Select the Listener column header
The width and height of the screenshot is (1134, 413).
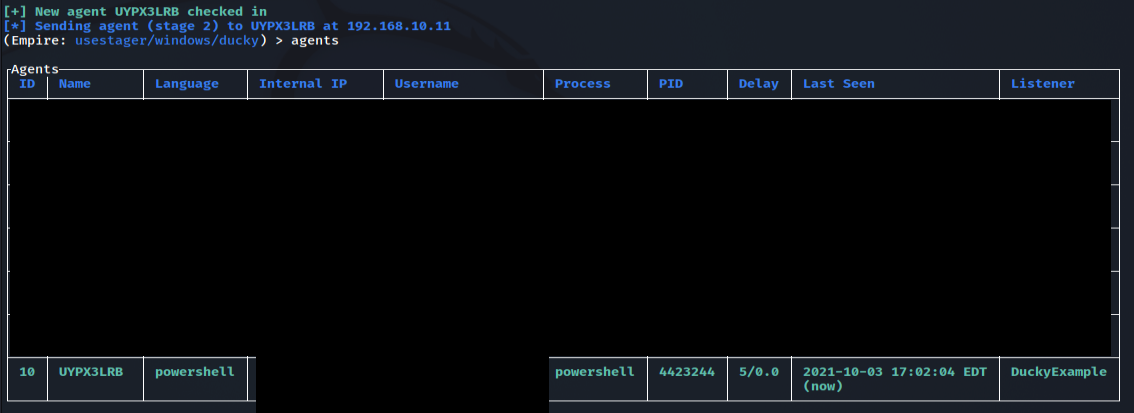click(1043, 84)
